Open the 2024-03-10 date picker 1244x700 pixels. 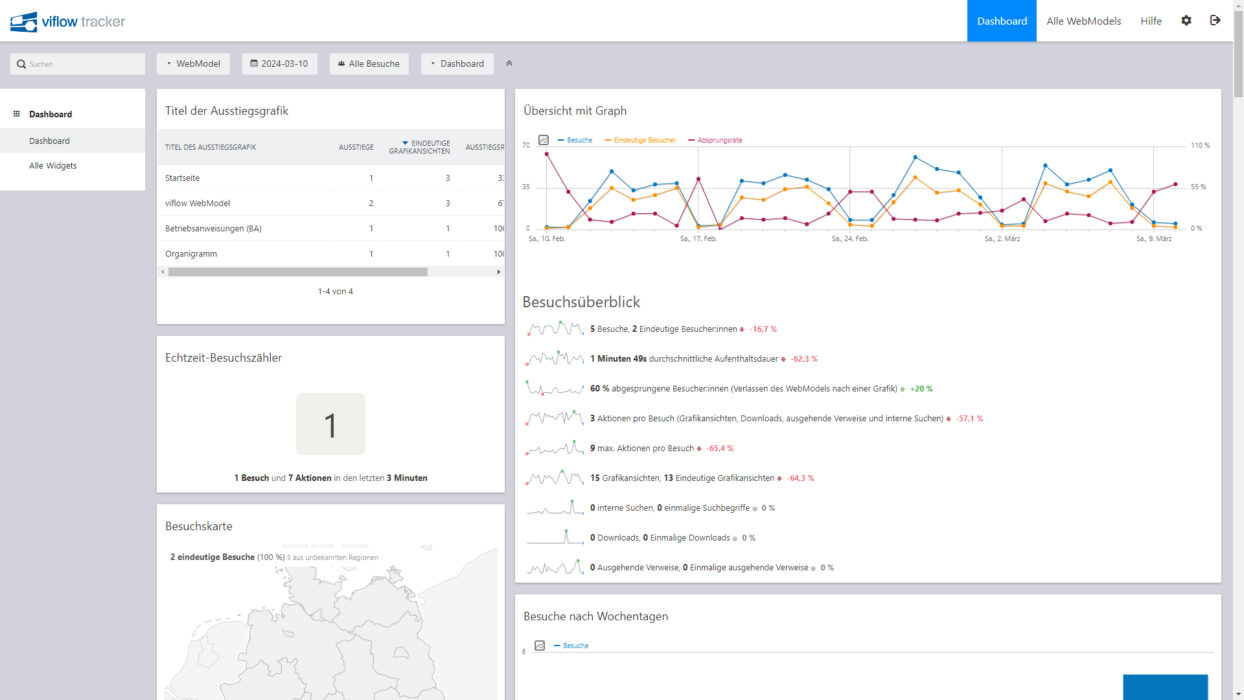click(x=280, y=64)
